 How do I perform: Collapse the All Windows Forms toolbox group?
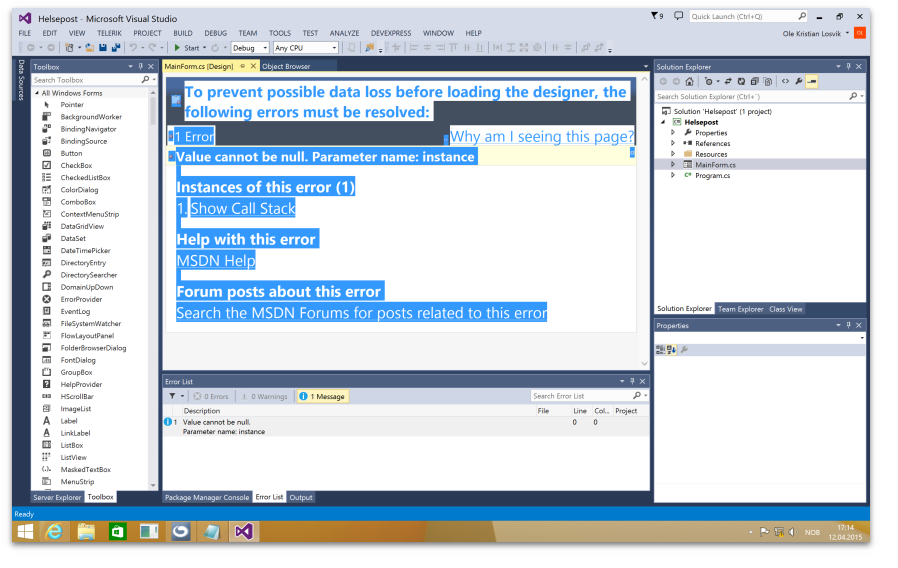click(37, 93)
